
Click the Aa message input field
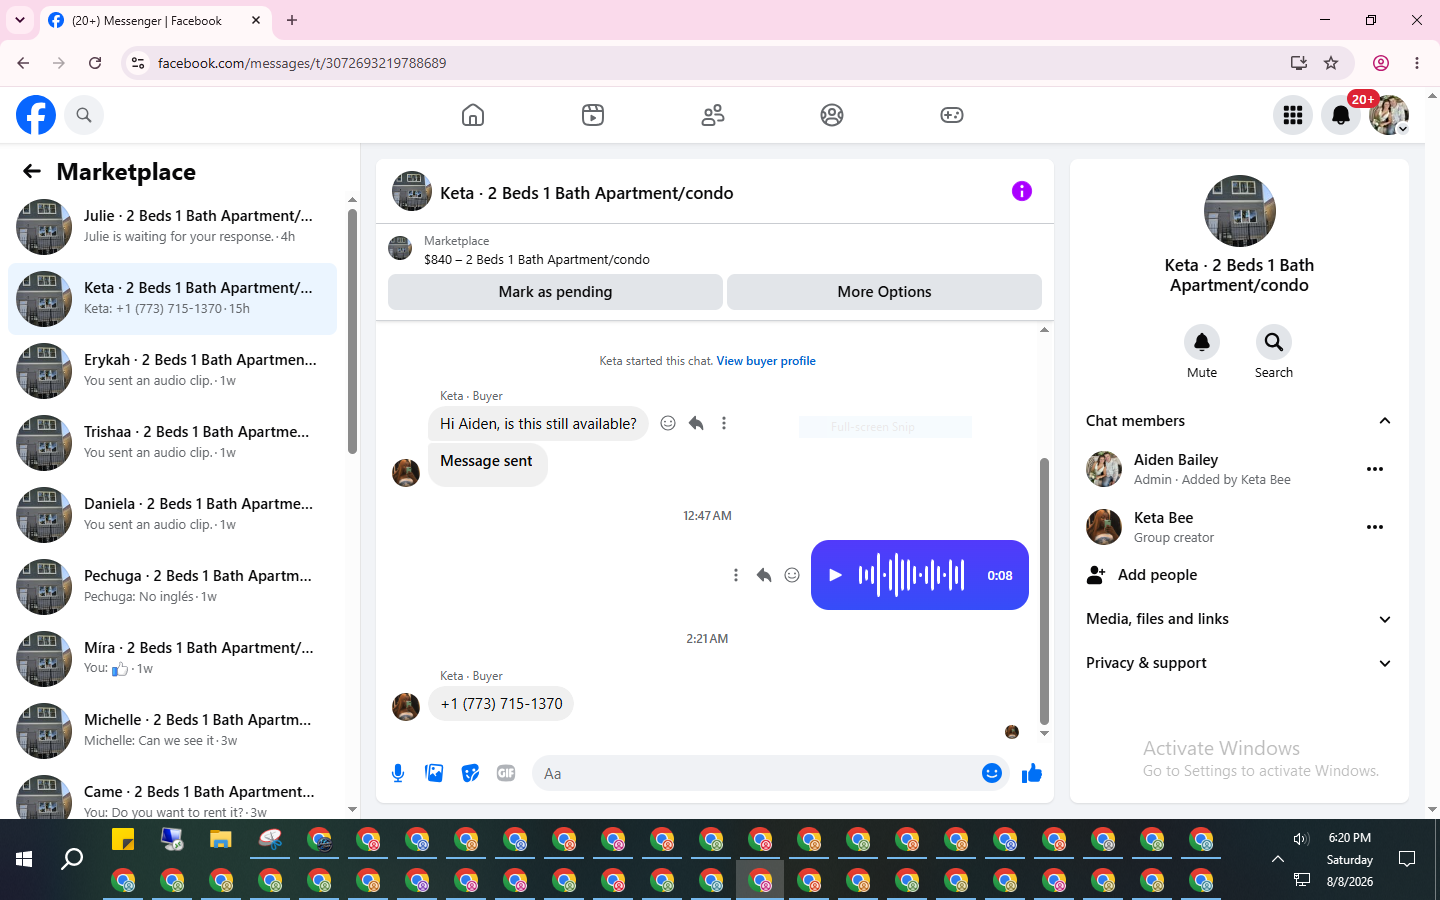coord(755,773)
